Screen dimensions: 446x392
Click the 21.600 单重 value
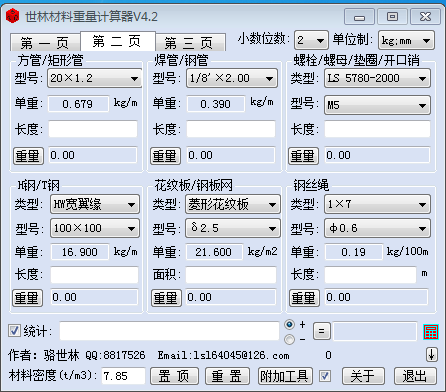click(x=214, y=252)
